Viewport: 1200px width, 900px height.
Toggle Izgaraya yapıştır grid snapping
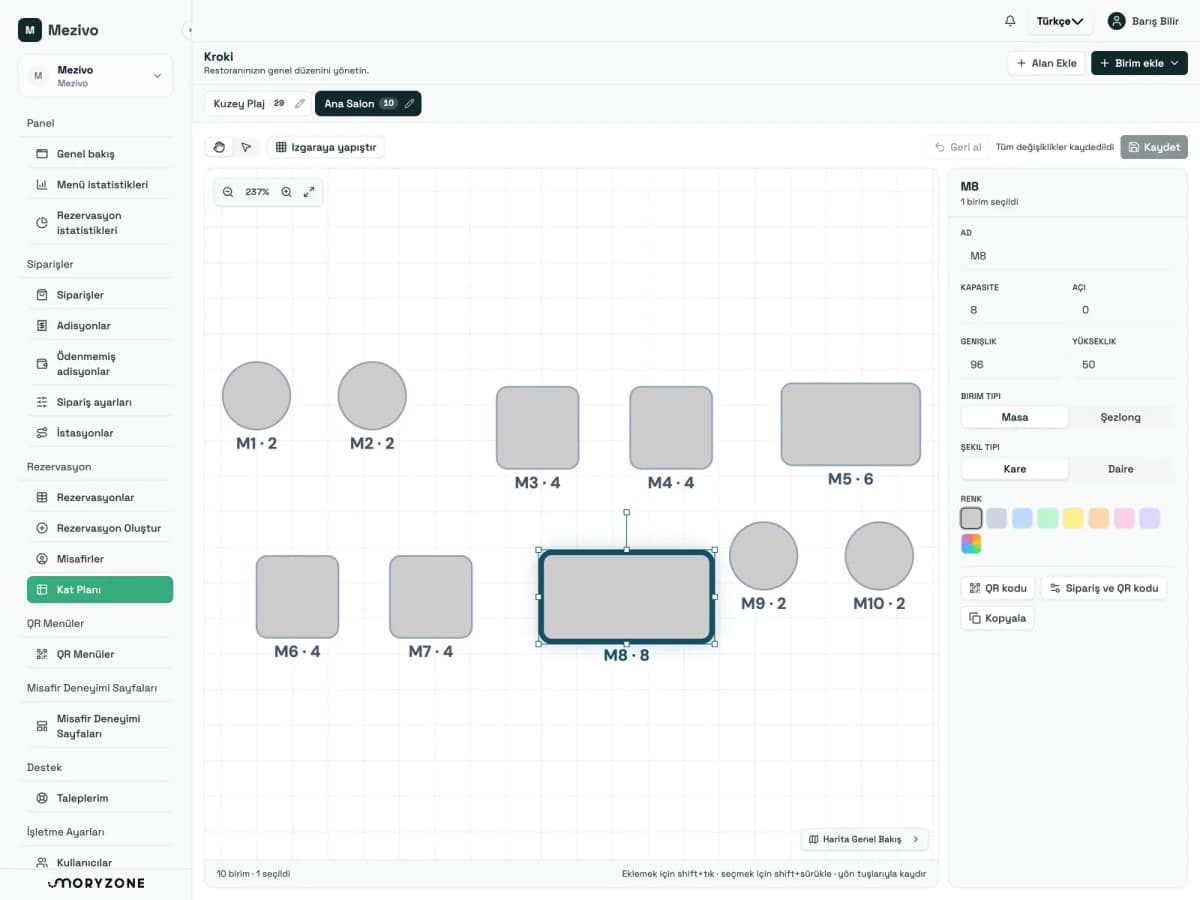point(326,147)
